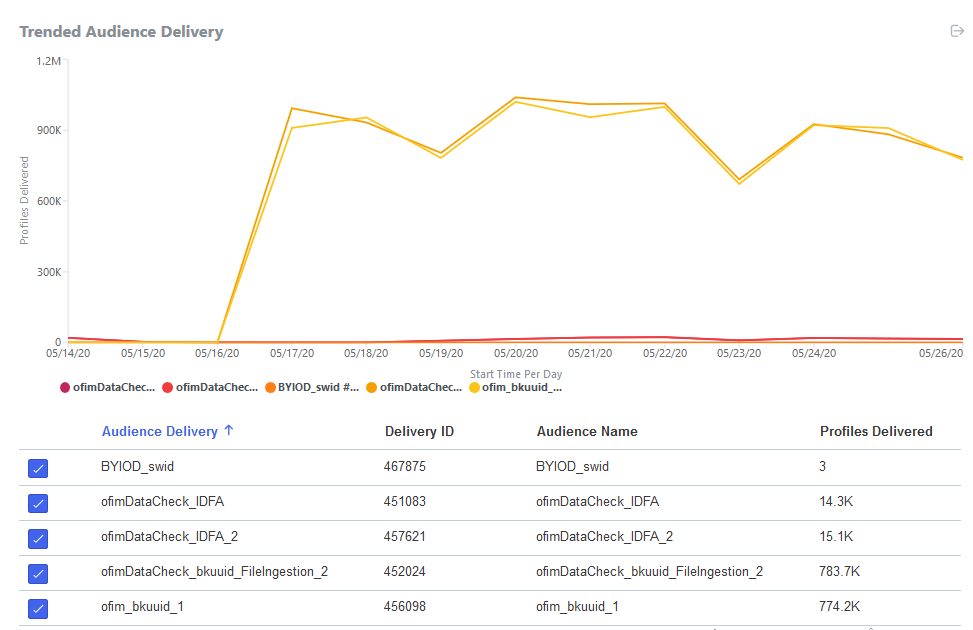
Task: Click the orange BYIOD_swid legend dot
Action: [270, 387]
